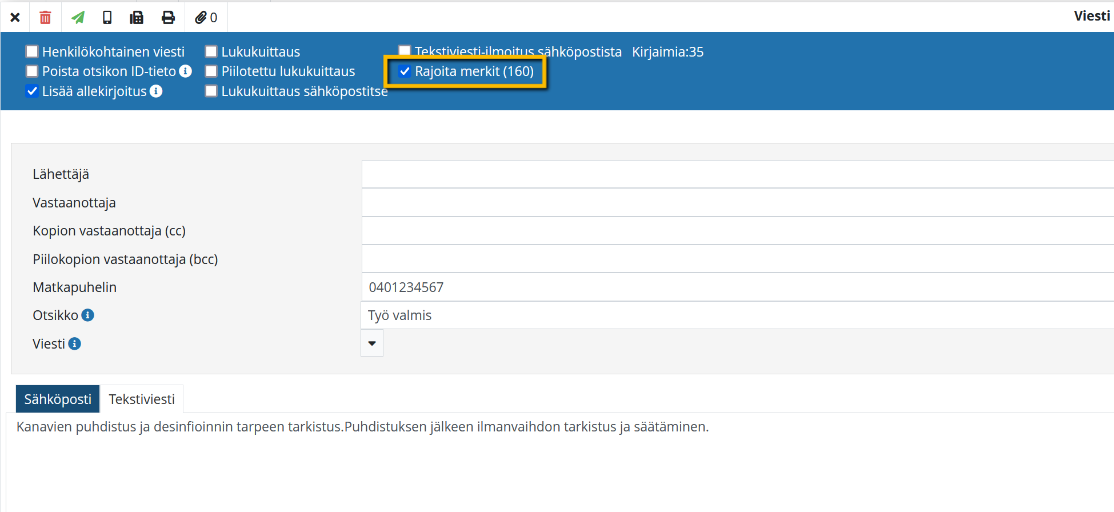Enable Henkilökohtainen viesti checkbox
This screenshot has width=1114, height=512.
[x=33, y=52]
